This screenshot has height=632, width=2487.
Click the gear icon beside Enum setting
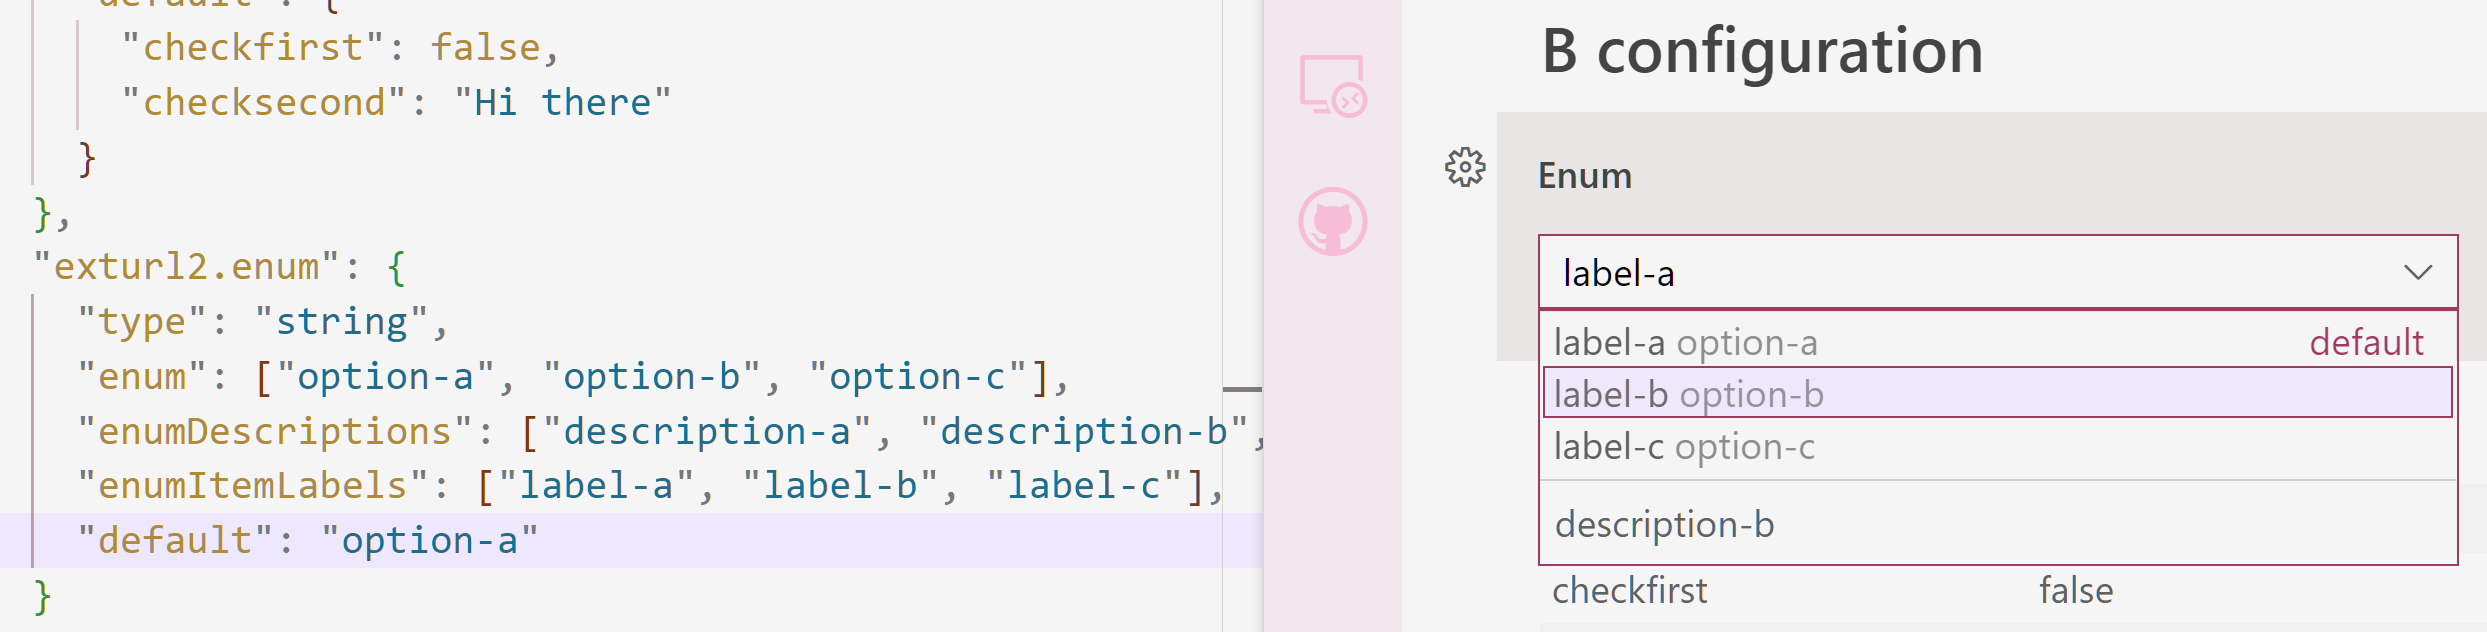(x=1465, y=168)
